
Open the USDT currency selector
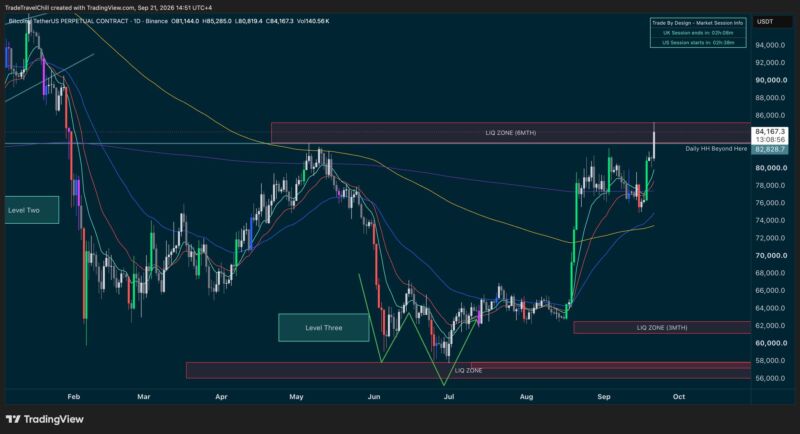coord(765,22)
